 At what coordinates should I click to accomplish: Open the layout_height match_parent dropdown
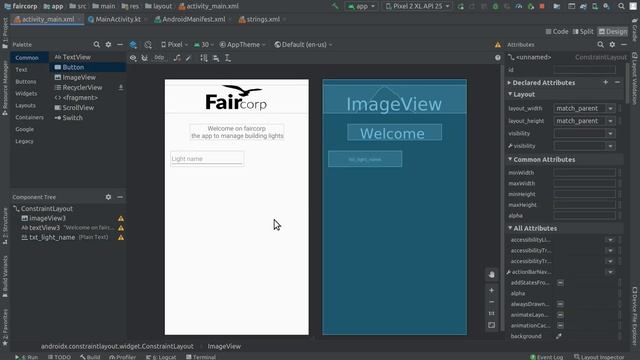tap(611, 121)
